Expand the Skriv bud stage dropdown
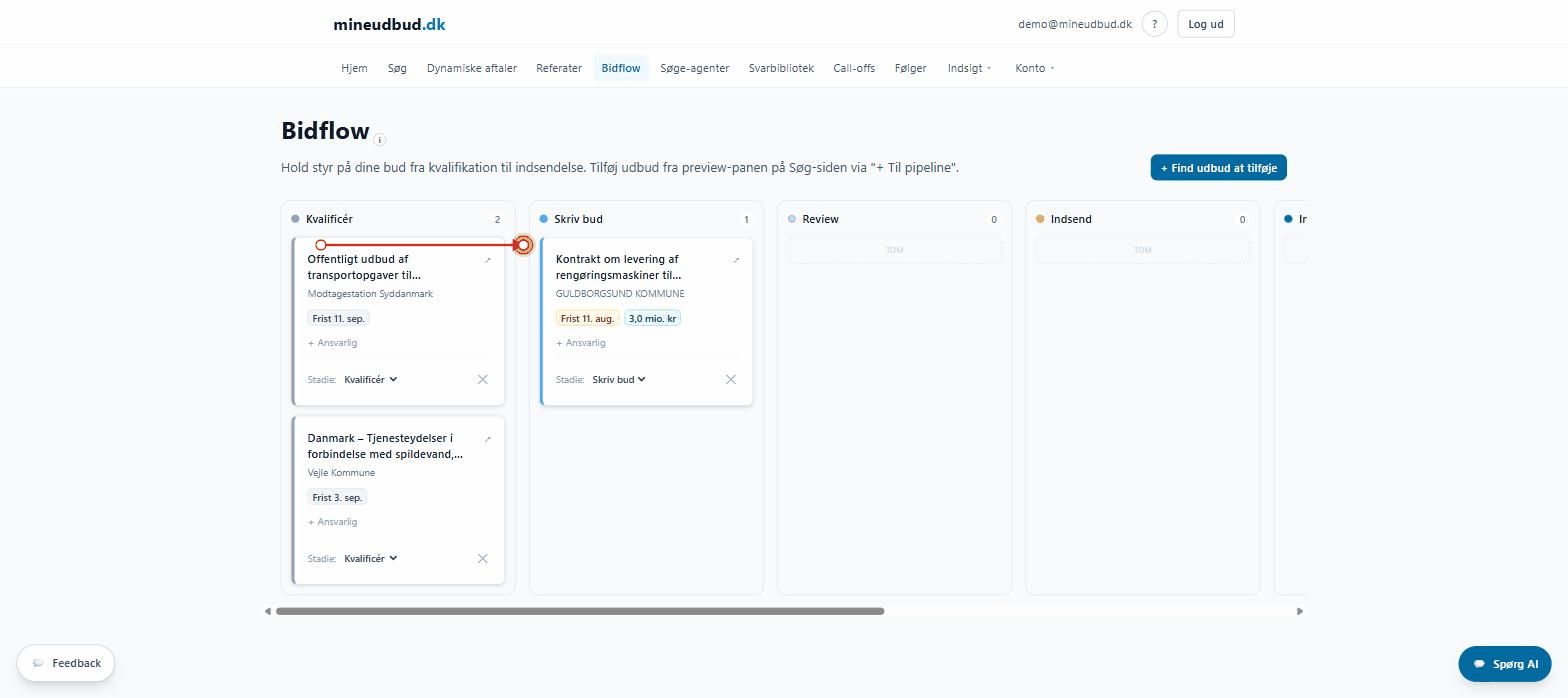Screen dimensions: 1568x698 pos(619,379)
